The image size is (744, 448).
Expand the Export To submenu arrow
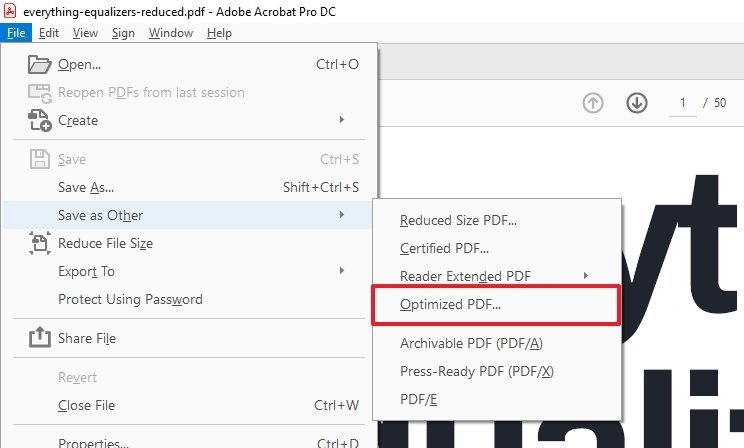click(342, 271)
